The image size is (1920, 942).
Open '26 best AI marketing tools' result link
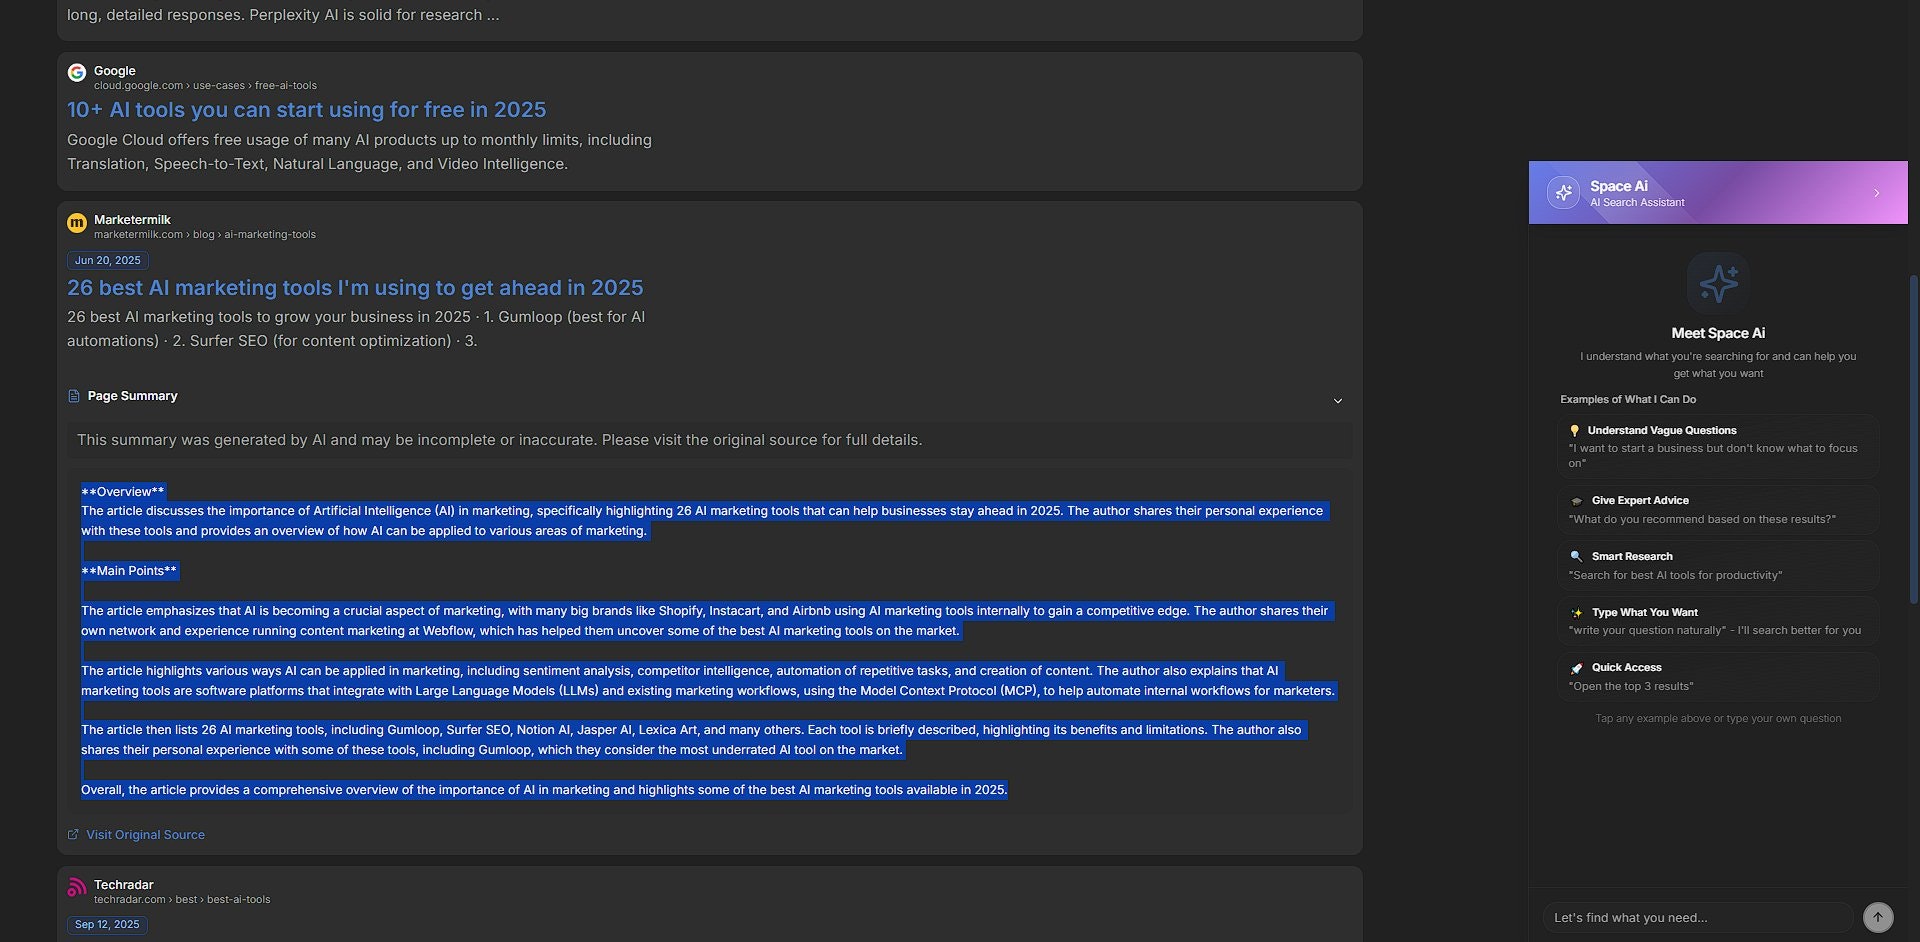[x=355, y=288]
